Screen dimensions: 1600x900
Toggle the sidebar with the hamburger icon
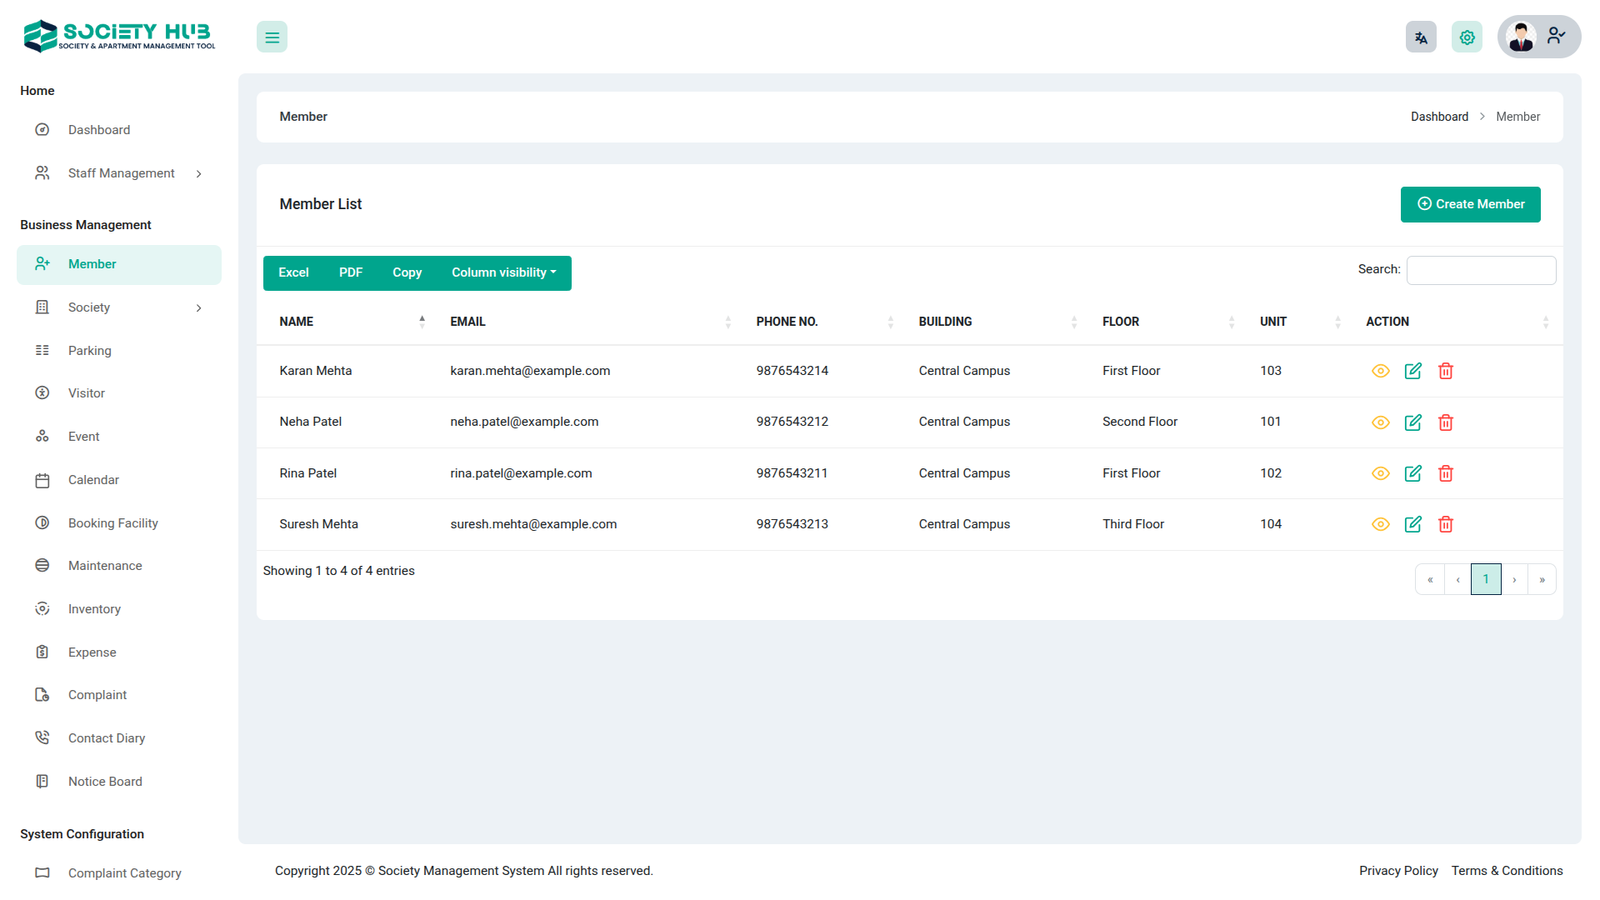pos(272,38)
